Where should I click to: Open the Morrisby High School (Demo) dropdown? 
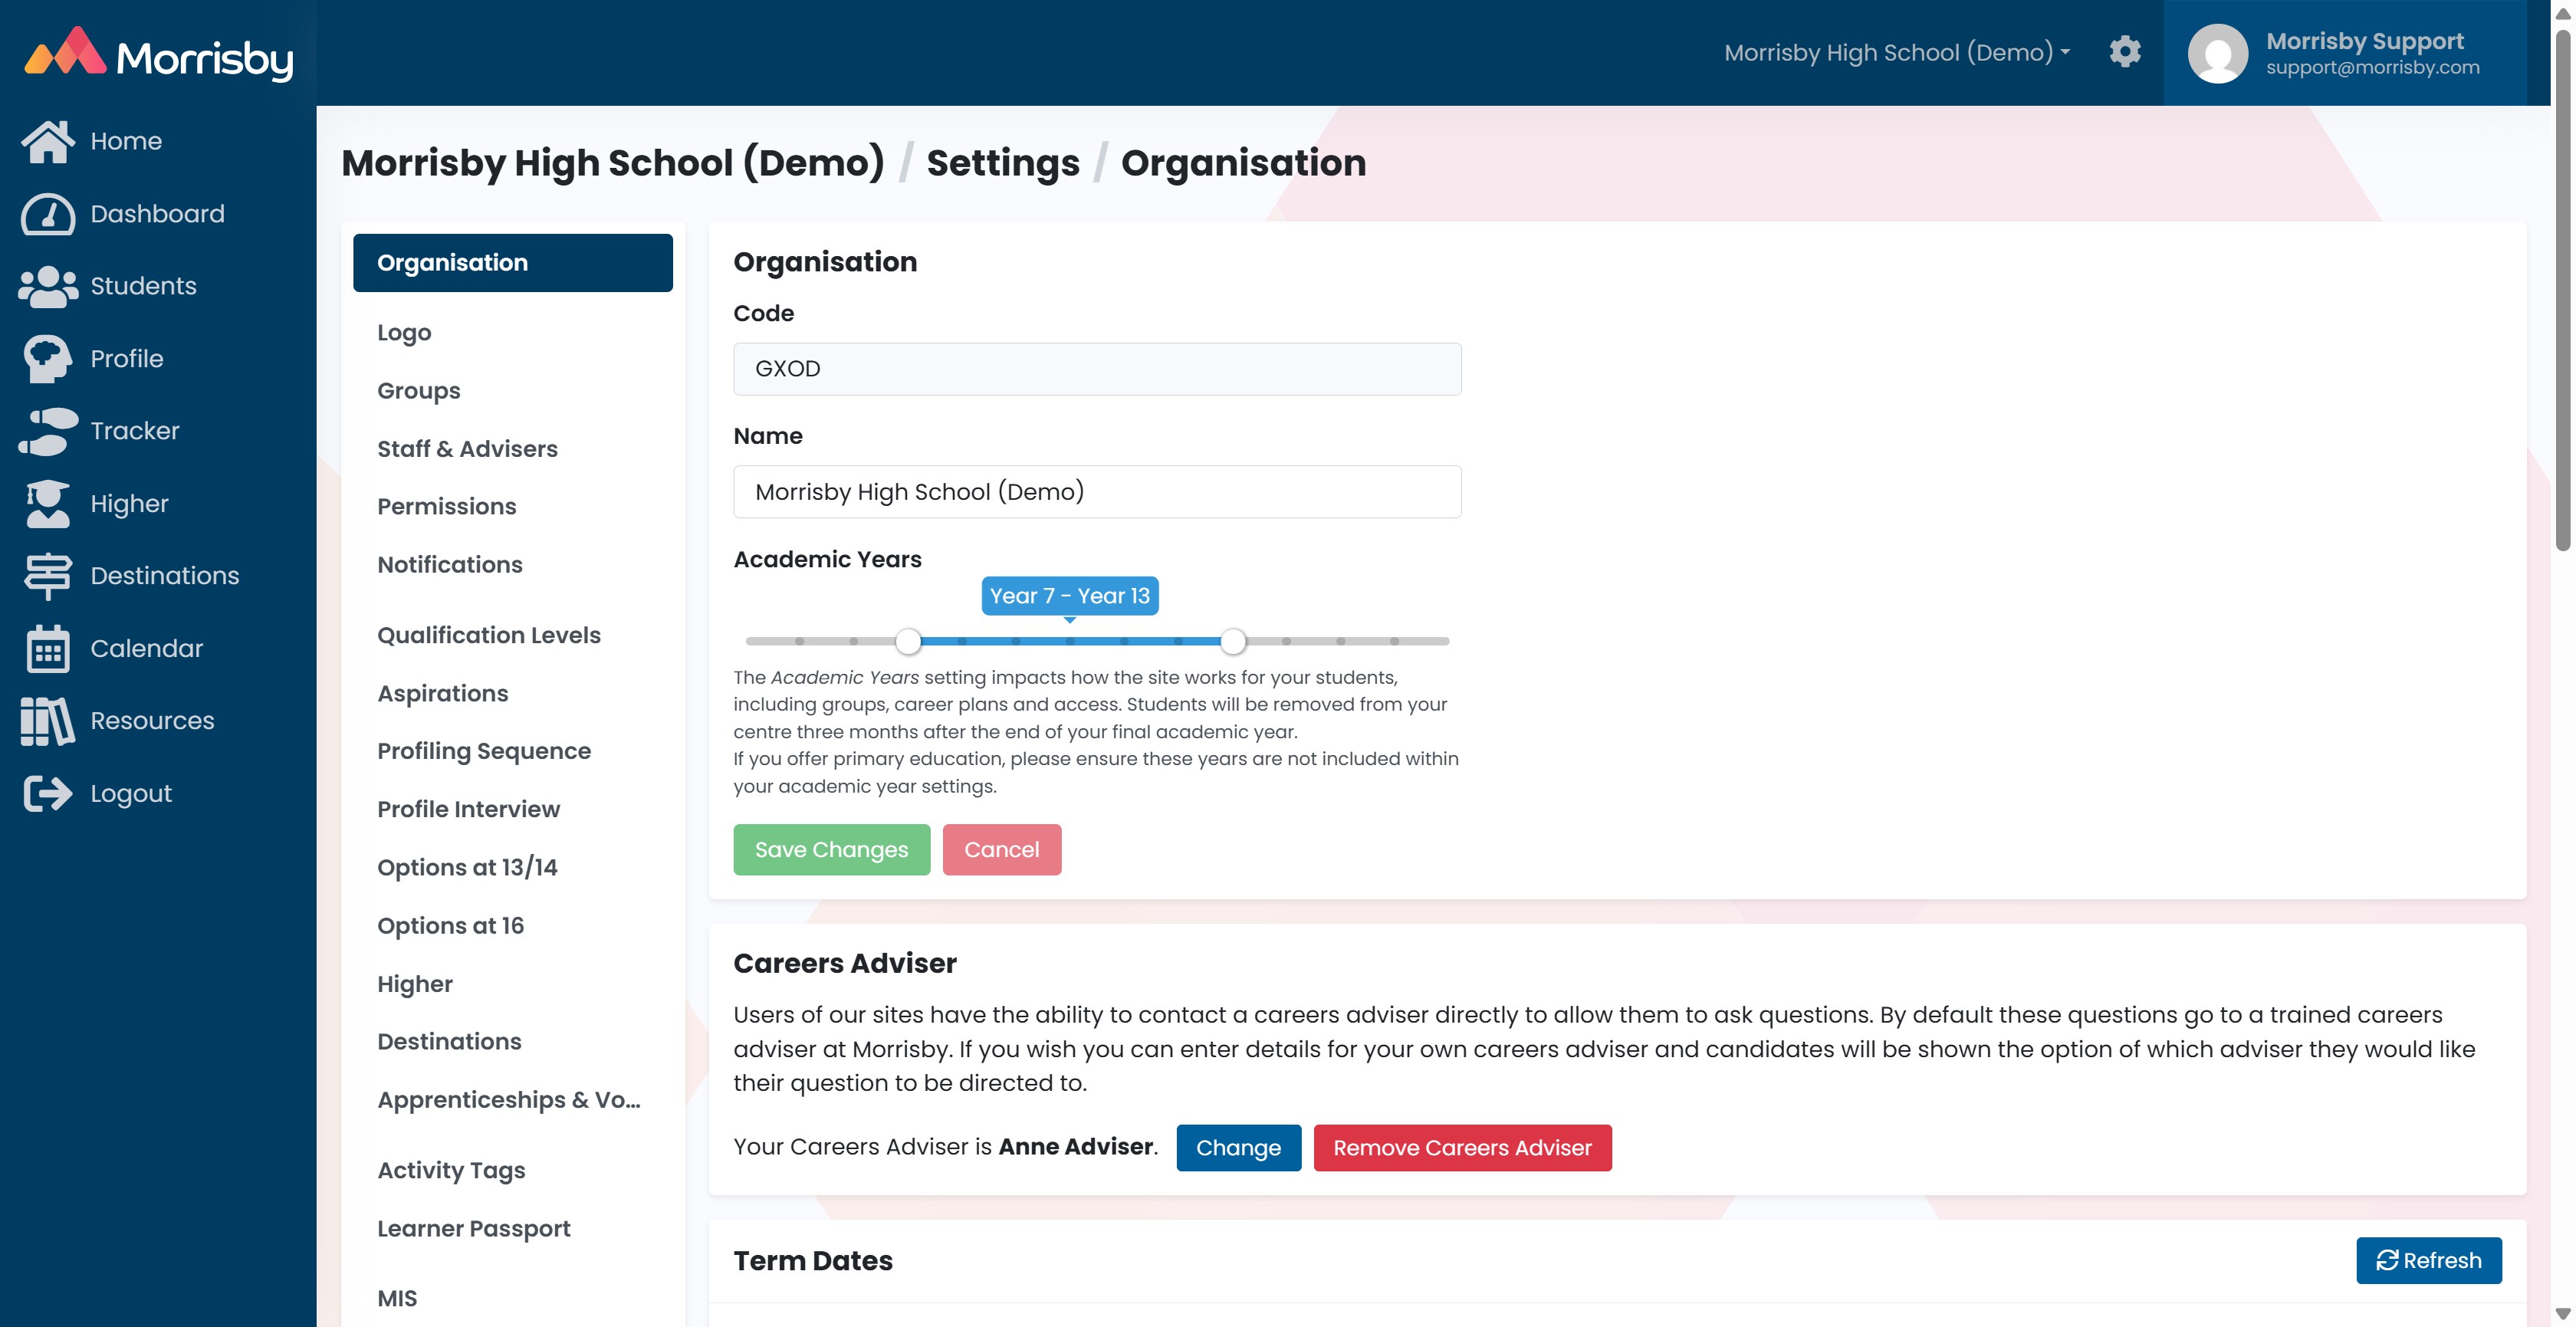pyautogui.click(x=1896, y=52)
